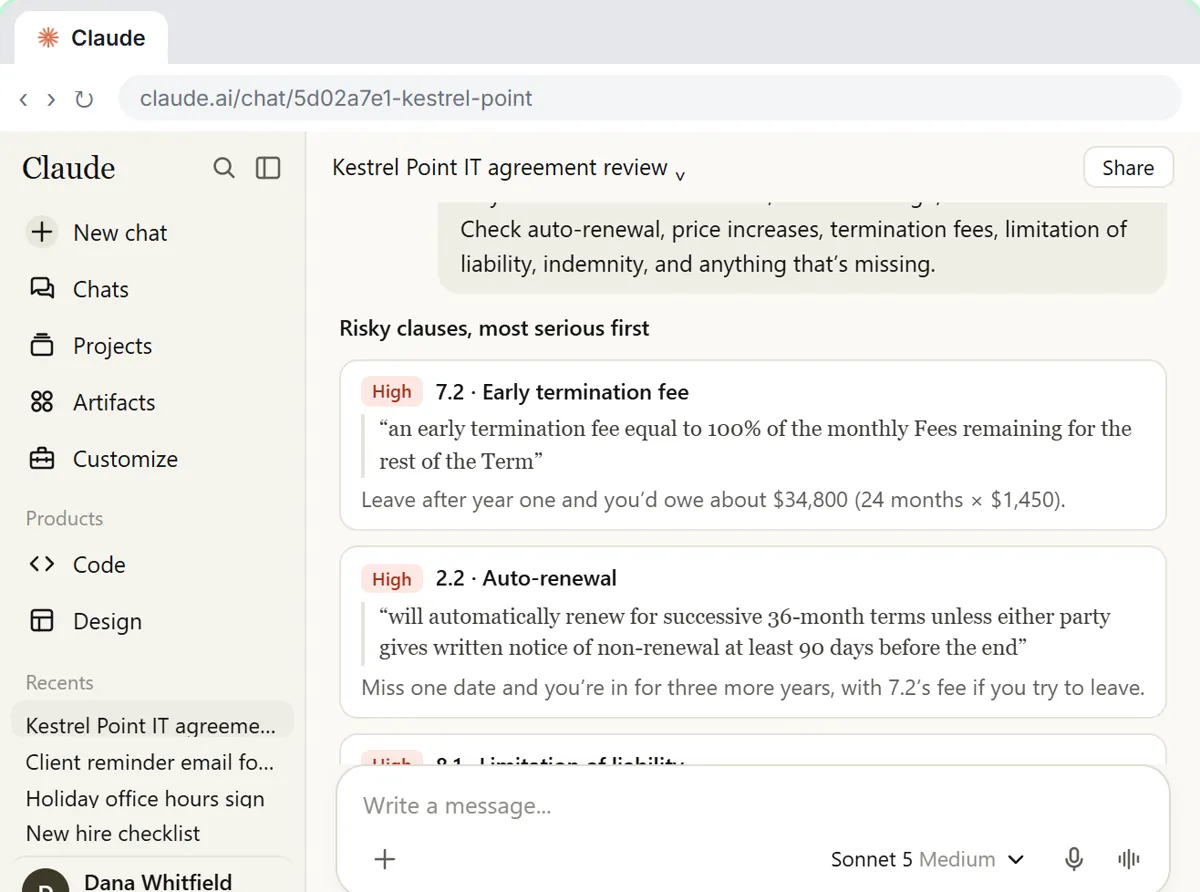
Task: Click the browser address bar URL
Action: [x=650, y=99]
